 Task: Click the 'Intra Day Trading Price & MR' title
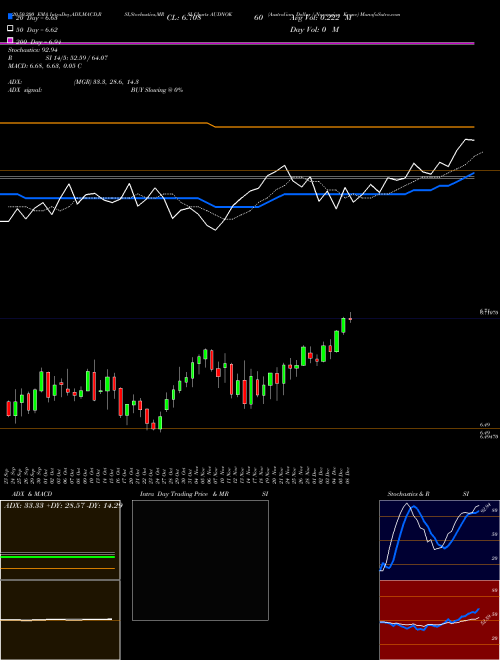pos(184,494)
